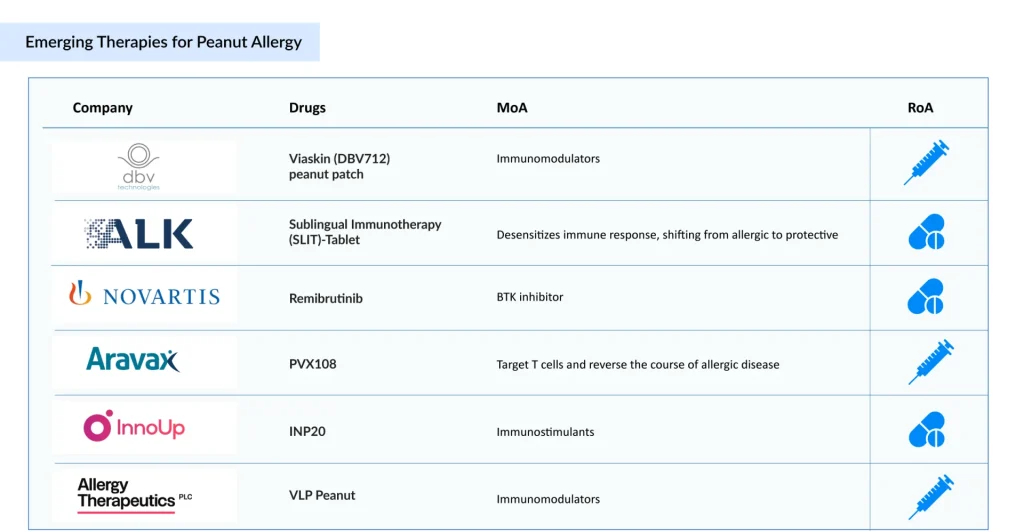This screenshot has height=532, width=1024.
Task: Click the syringe icon for VLP Peanut
Action: [930, 497]
